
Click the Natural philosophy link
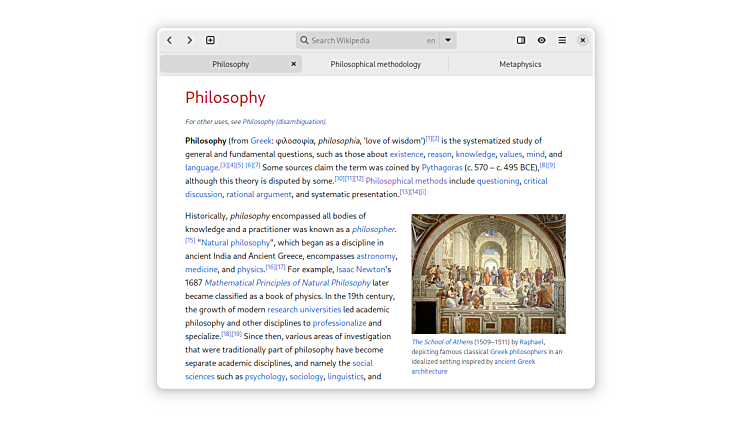pyautogui.click(x=235, y=242)
